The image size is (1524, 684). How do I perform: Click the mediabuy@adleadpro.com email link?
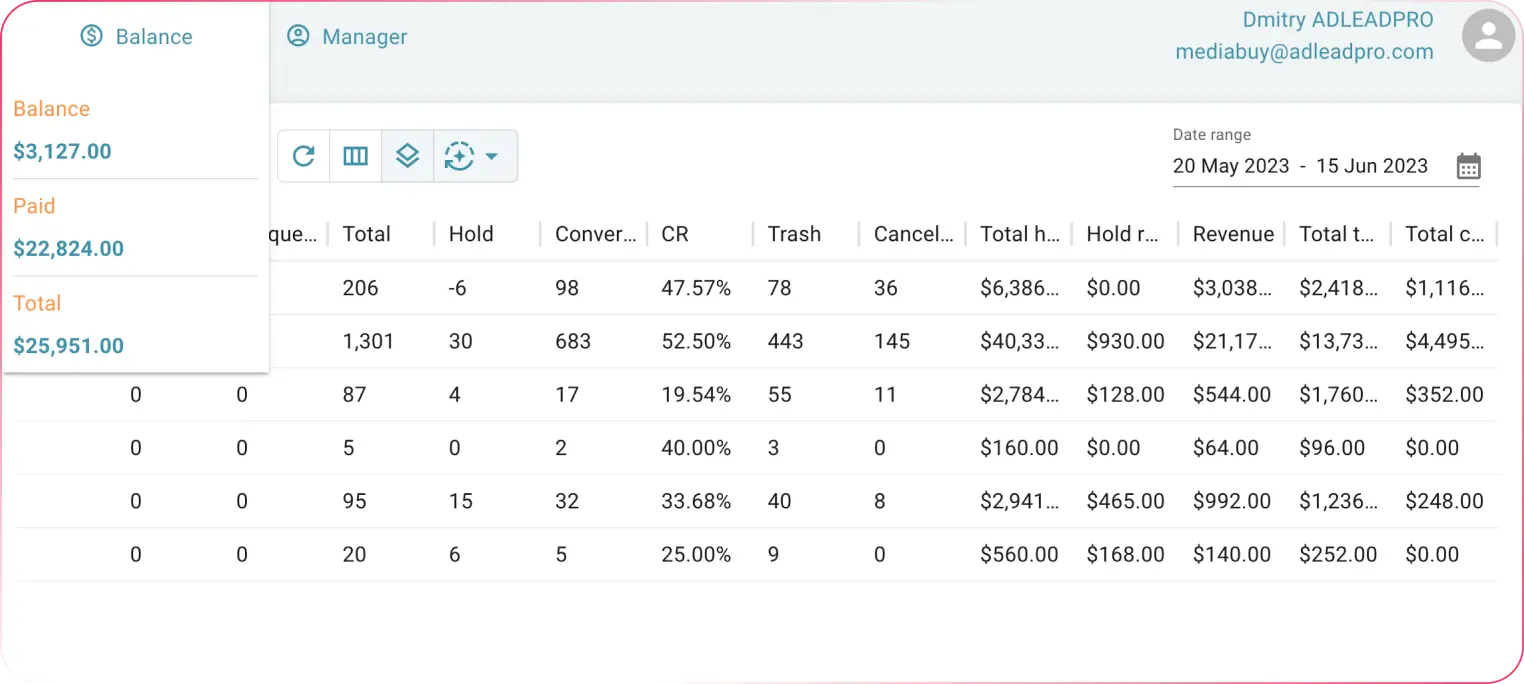pyautogui.click(x=1304, y=52)
